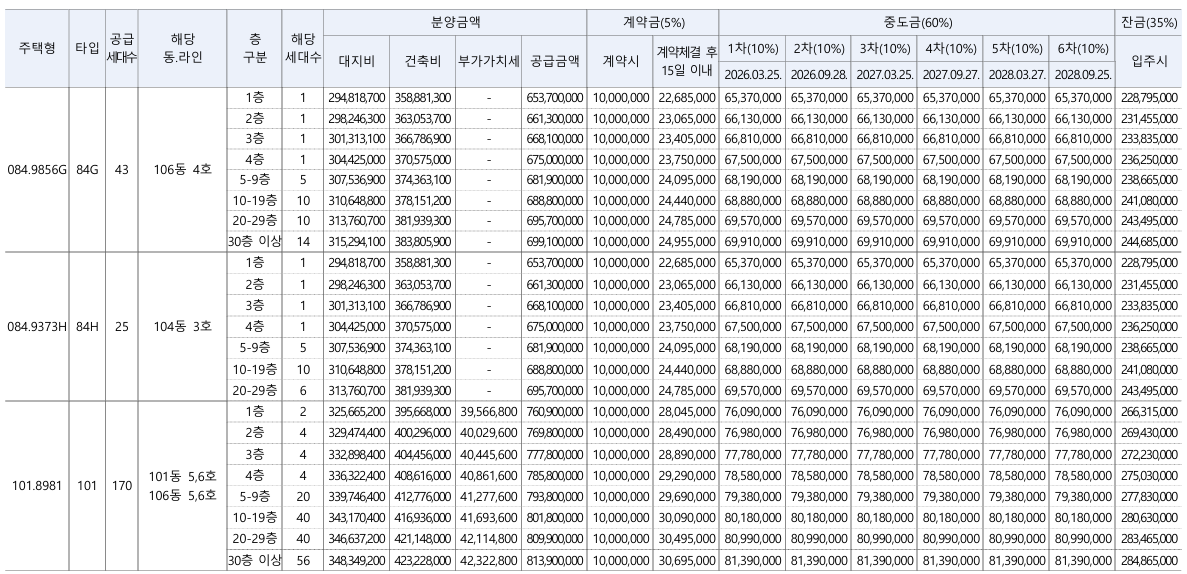Screen dimensions: 1187x574
Task: Click the 주택형 column header
Action: [36, 49]
